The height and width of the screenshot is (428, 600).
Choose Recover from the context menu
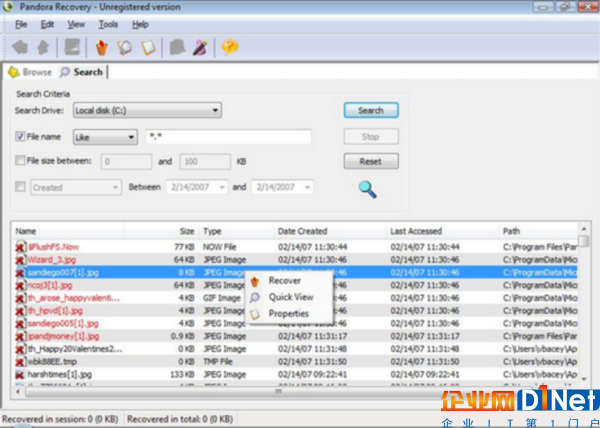click(x=285, y=281)
